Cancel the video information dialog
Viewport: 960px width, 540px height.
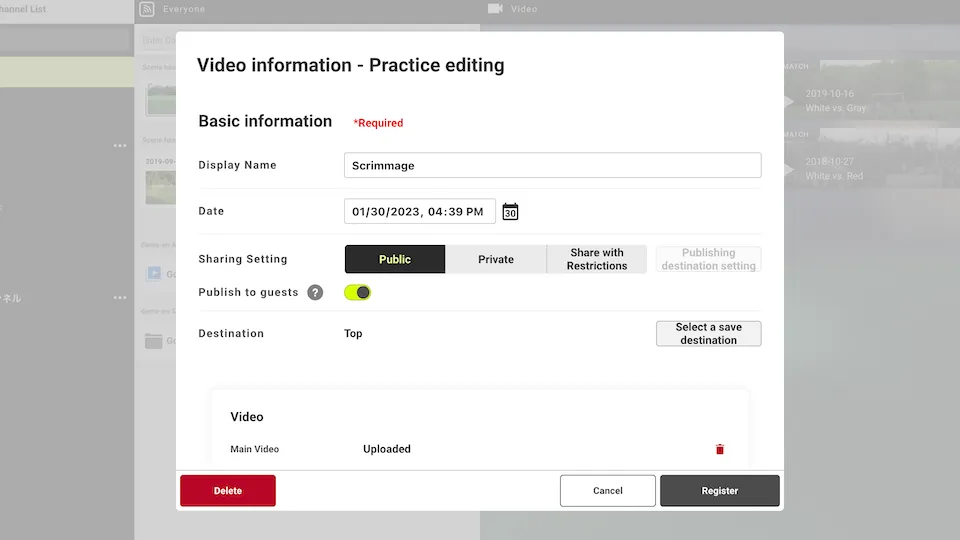pos(607,490)
